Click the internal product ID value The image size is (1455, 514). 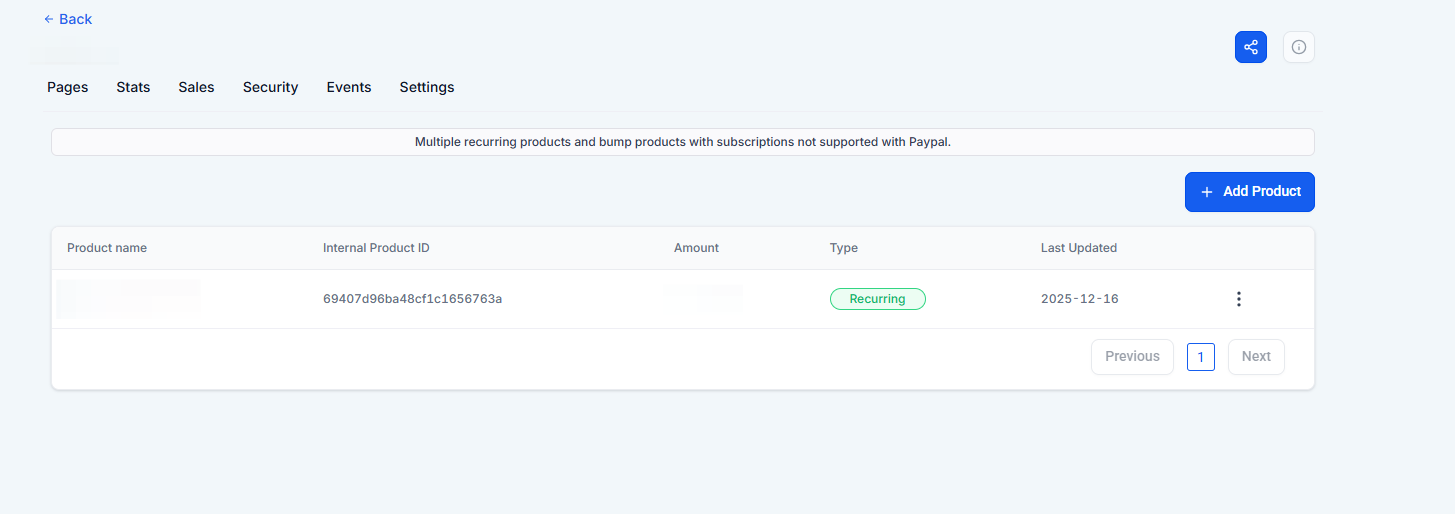412,299
